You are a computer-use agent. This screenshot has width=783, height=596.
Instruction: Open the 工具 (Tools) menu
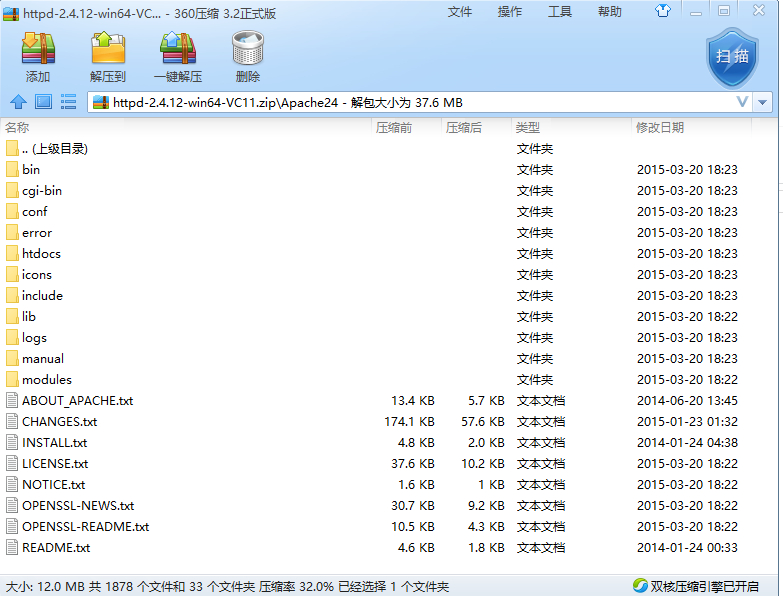click(x=560, y=11)
